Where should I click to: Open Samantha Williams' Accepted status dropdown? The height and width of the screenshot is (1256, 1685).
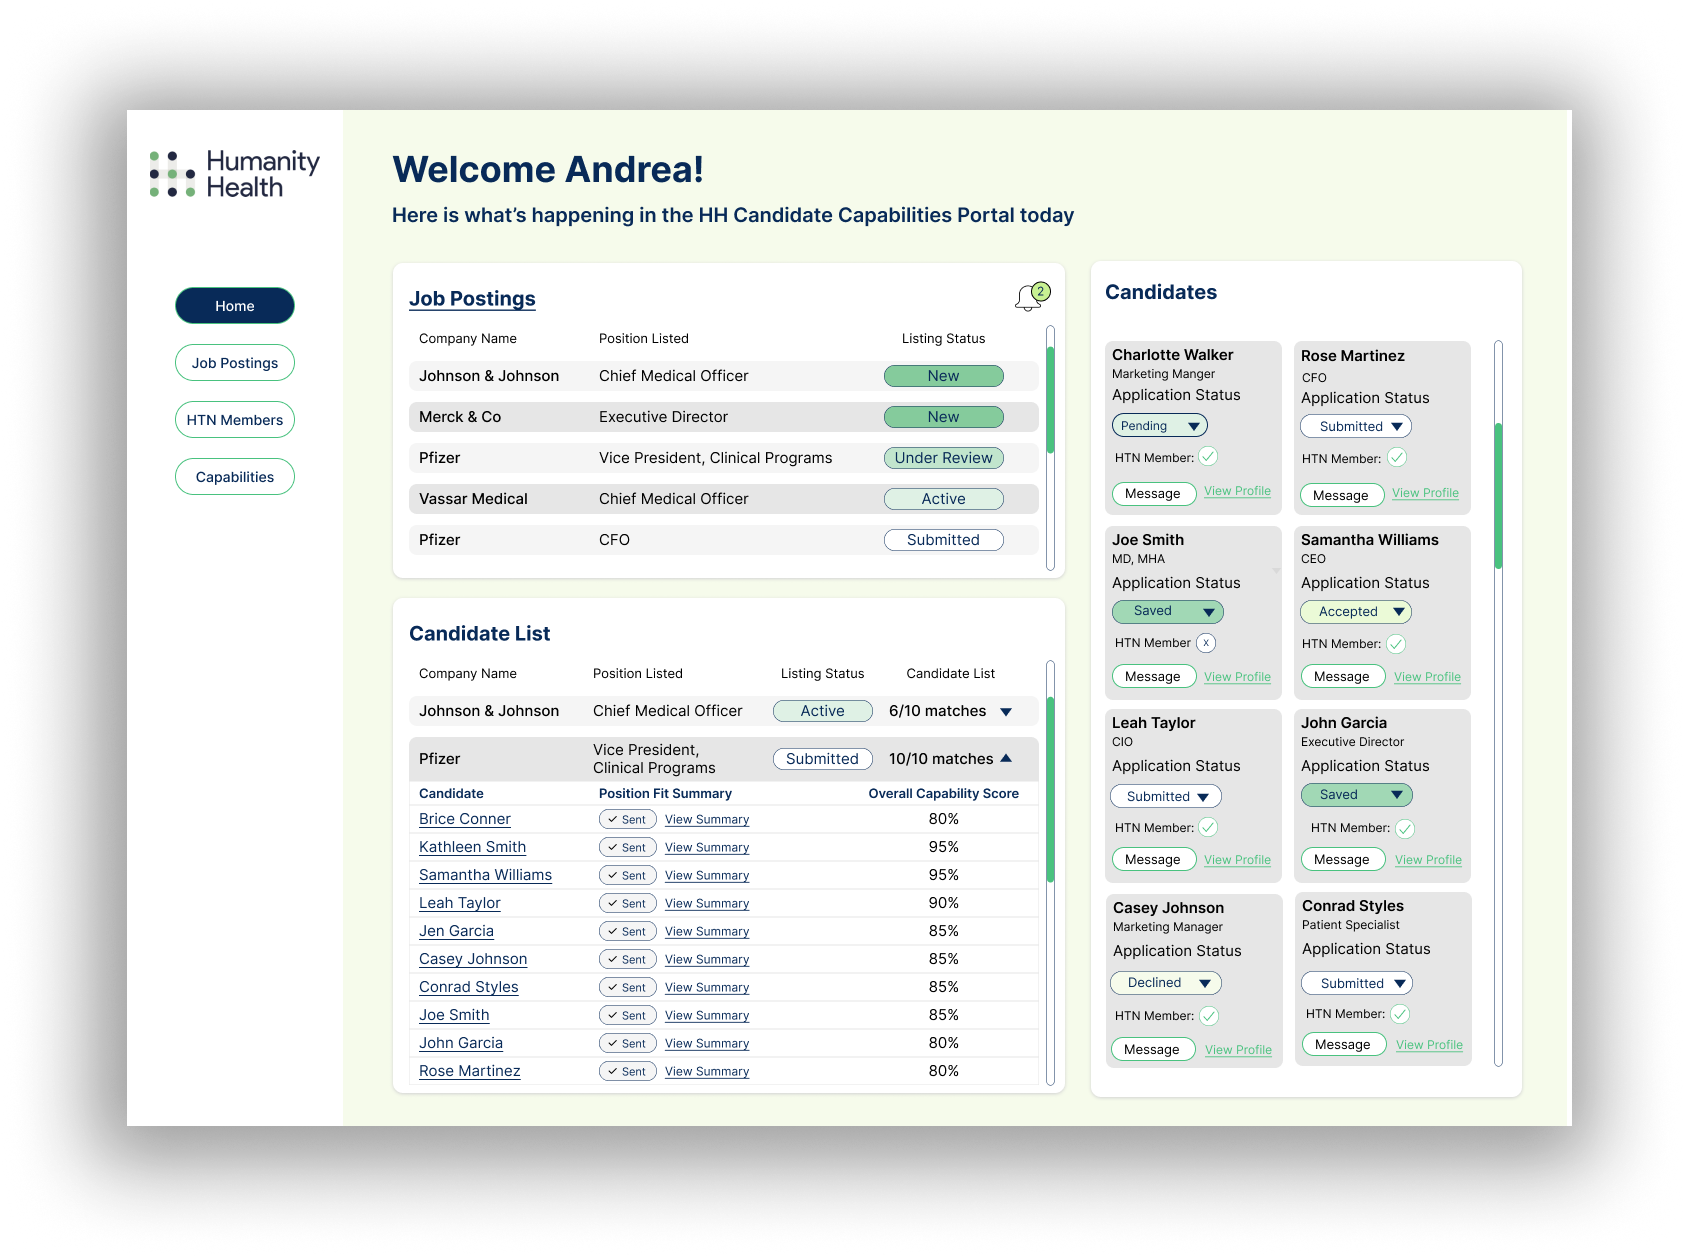coord(1356,611)
